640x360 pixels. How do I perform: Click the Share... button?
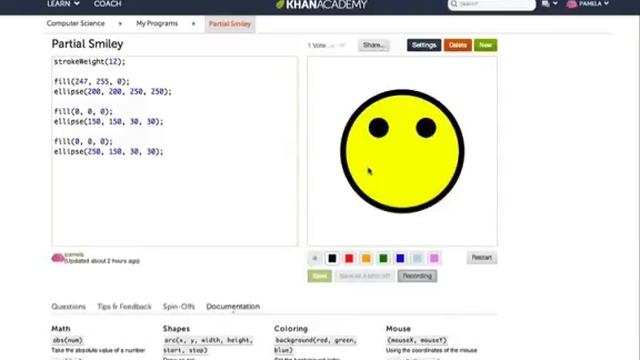tap(374, 45)
